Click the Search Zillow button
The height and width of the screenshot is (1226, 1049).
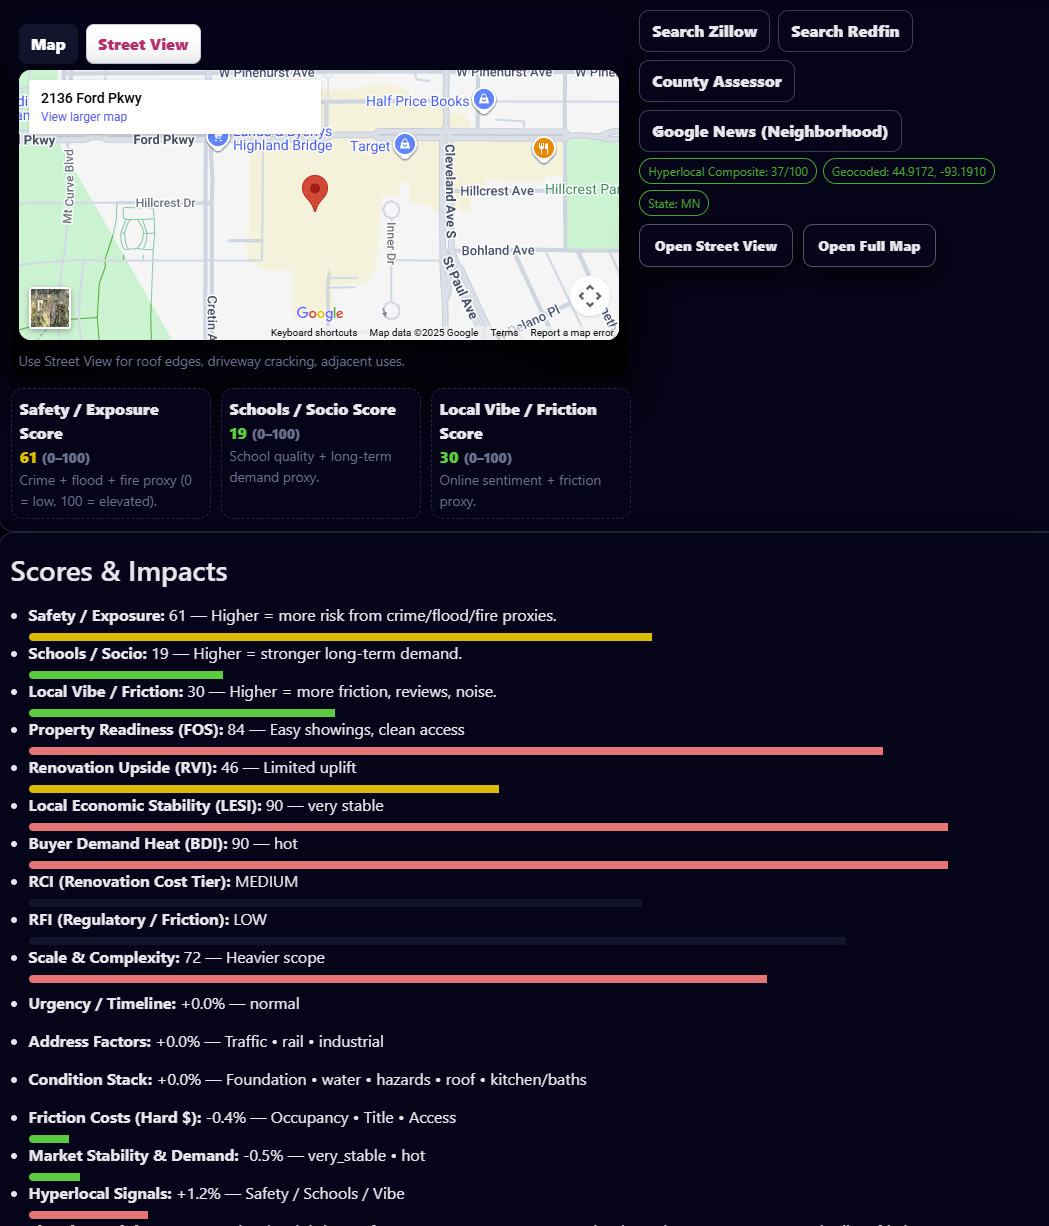pos(704,31)
